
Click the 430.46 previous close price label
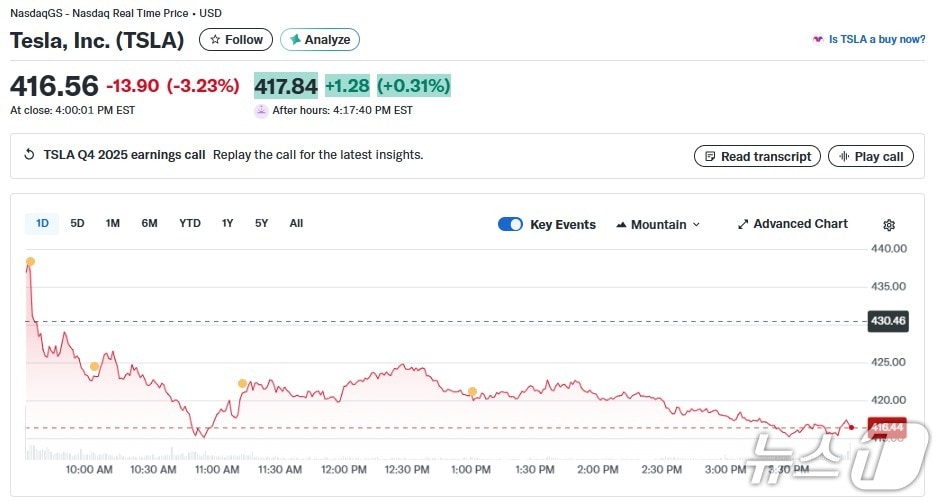coord(887,322)
